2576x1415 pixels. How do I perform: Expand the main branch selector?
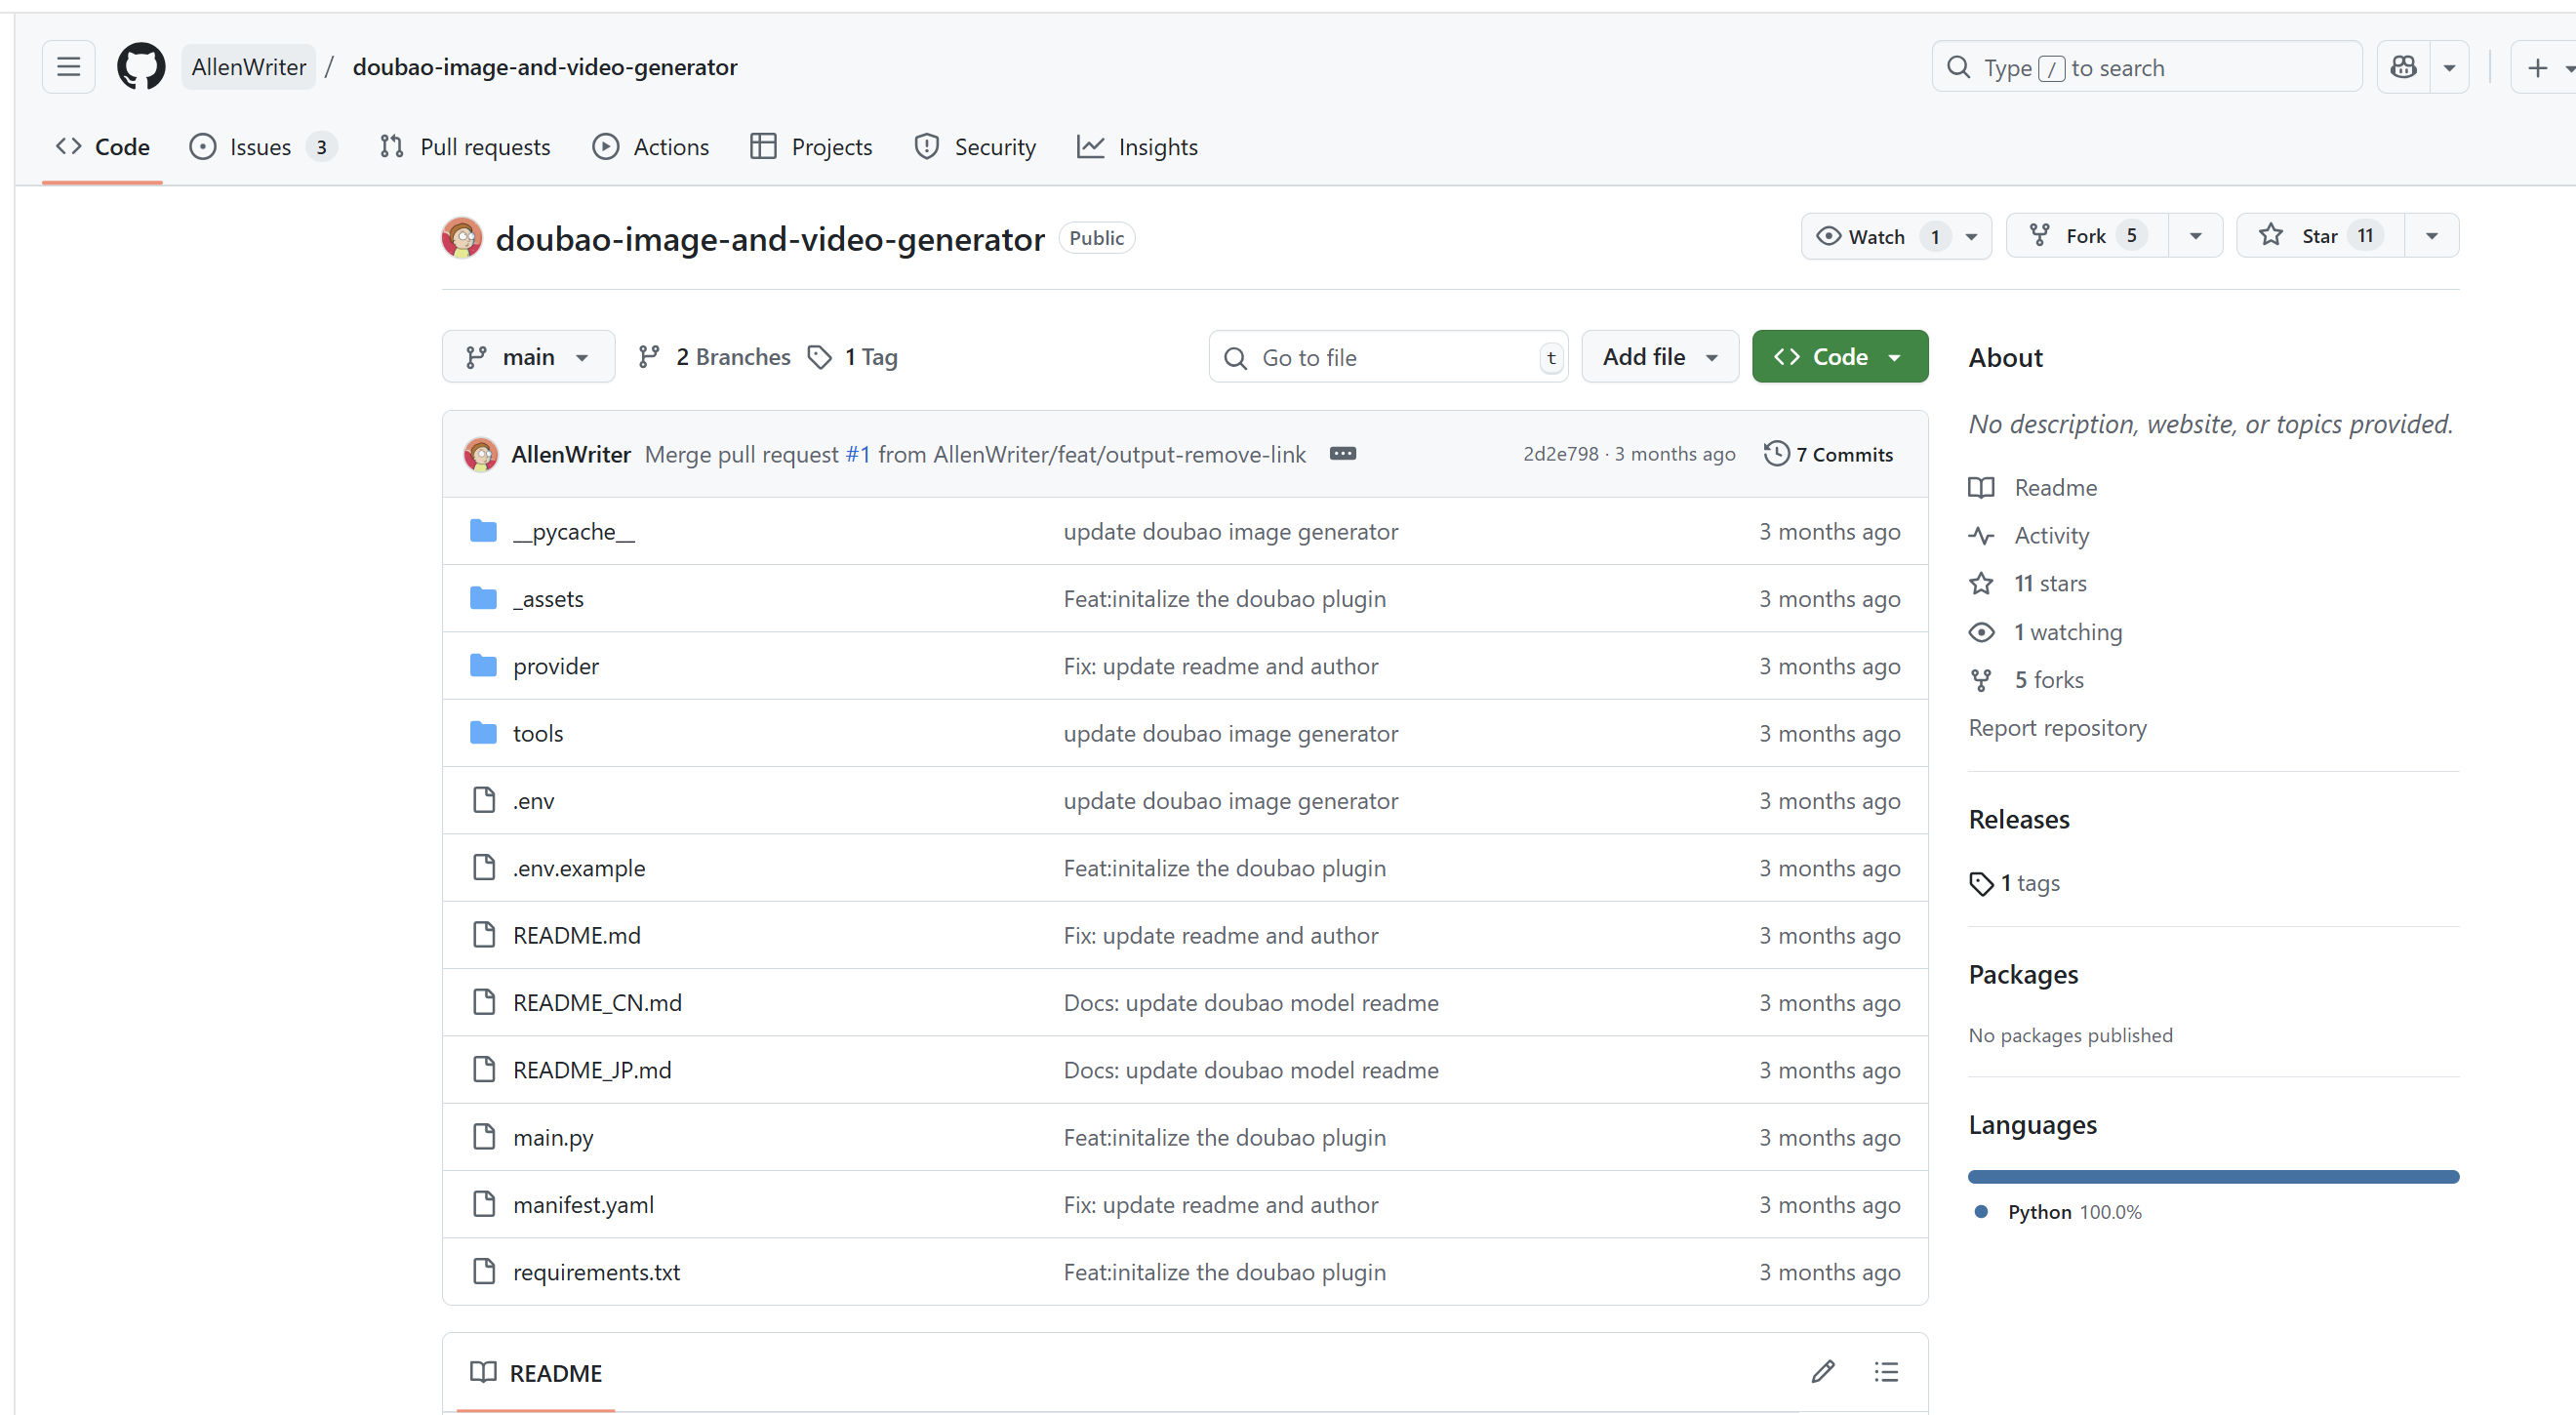click(527, 357)
